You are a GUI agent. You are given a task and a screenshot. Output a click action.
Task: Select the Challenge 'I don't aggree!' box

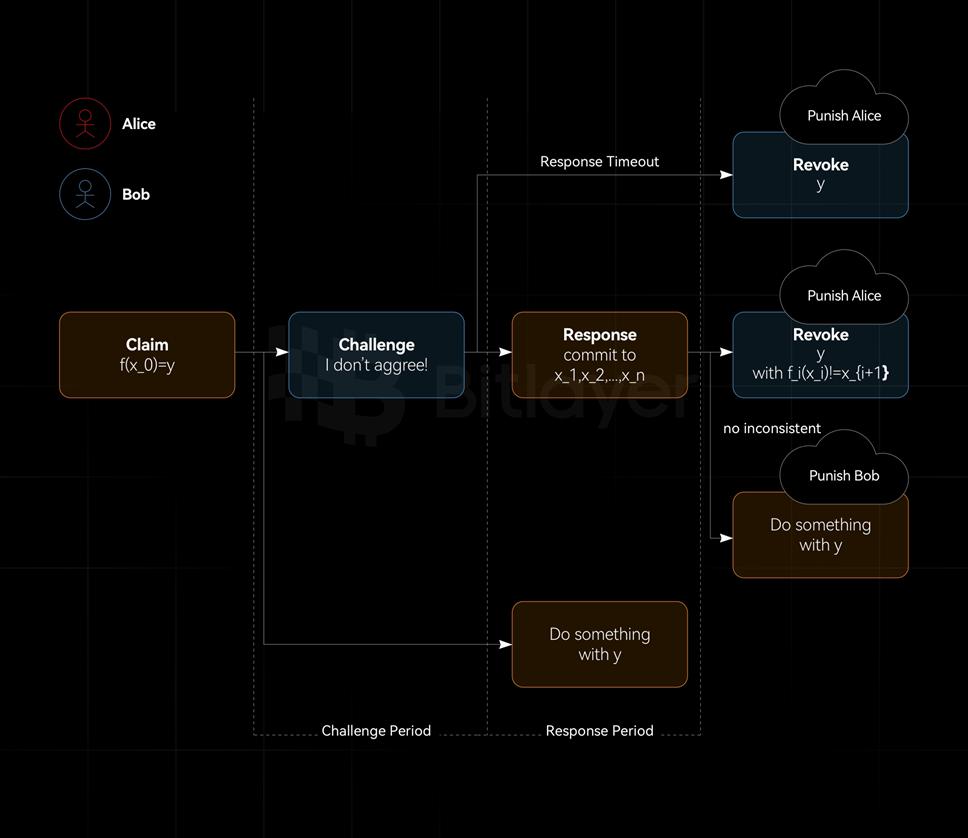tap(377, 355)
